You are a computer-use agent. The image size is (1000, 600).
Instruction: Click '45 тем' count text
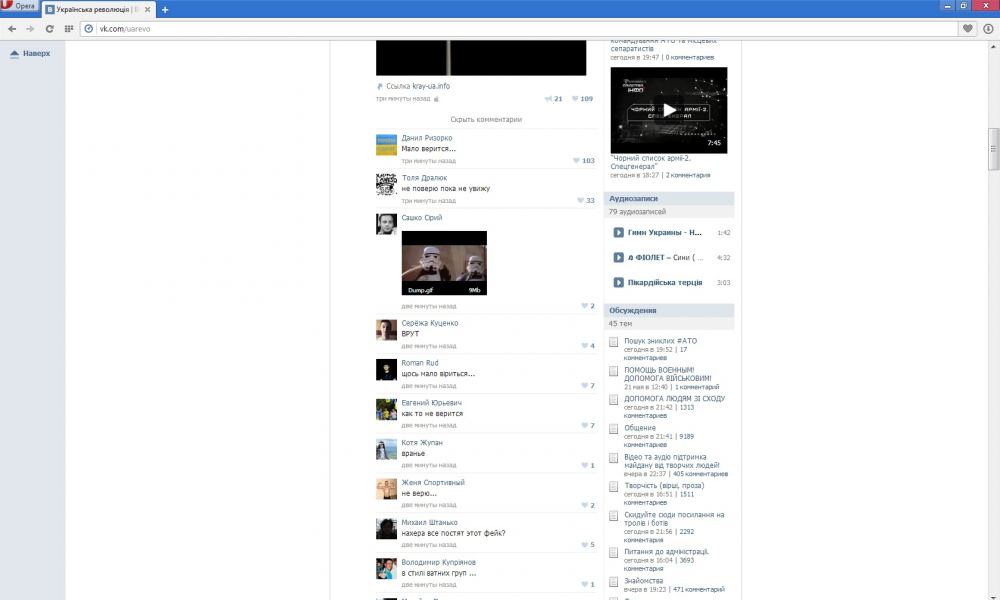pos(620,324)
